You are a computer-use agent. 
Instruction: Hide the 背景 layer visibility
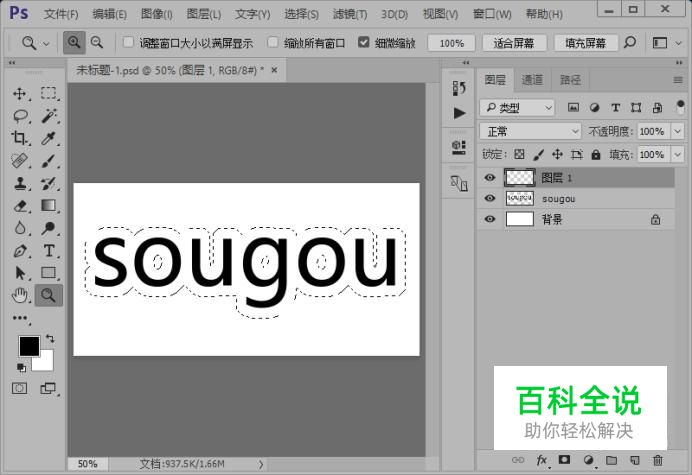pos(489,219)
